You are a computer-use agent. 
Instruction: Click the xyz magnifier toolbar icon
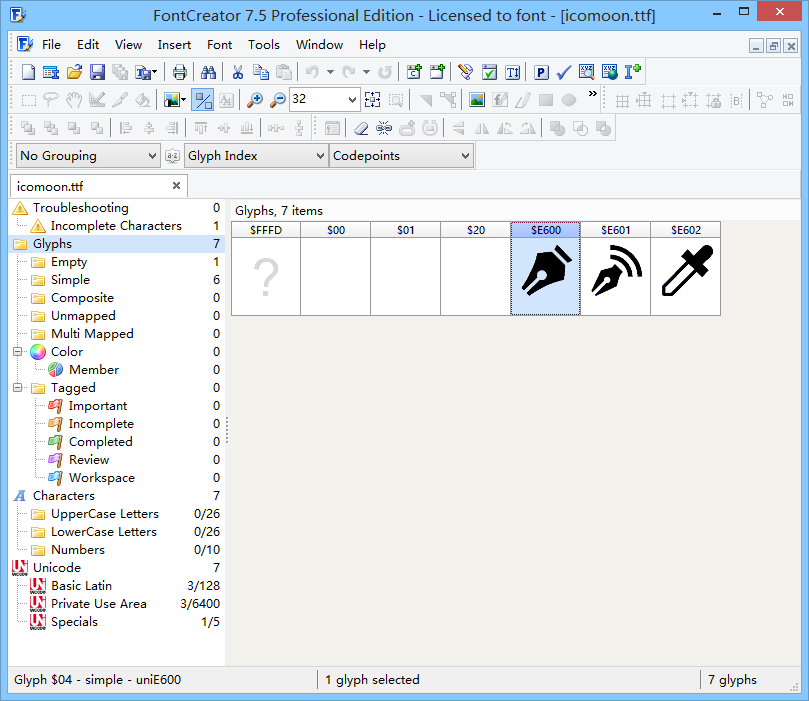pyautogui.click(x=587, y=72)
